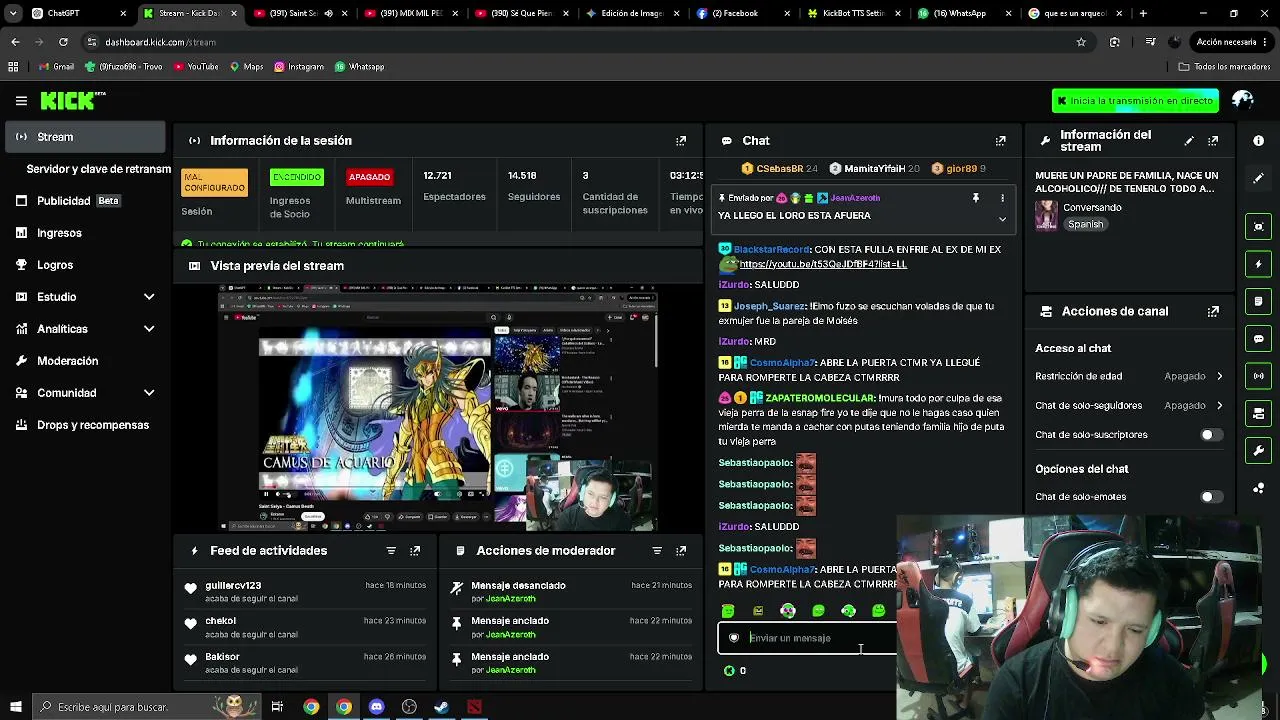Viewport: 1280px width, 720px height.
Task: Pop out the Acciones de canal panel
Action: [1213, 312]
